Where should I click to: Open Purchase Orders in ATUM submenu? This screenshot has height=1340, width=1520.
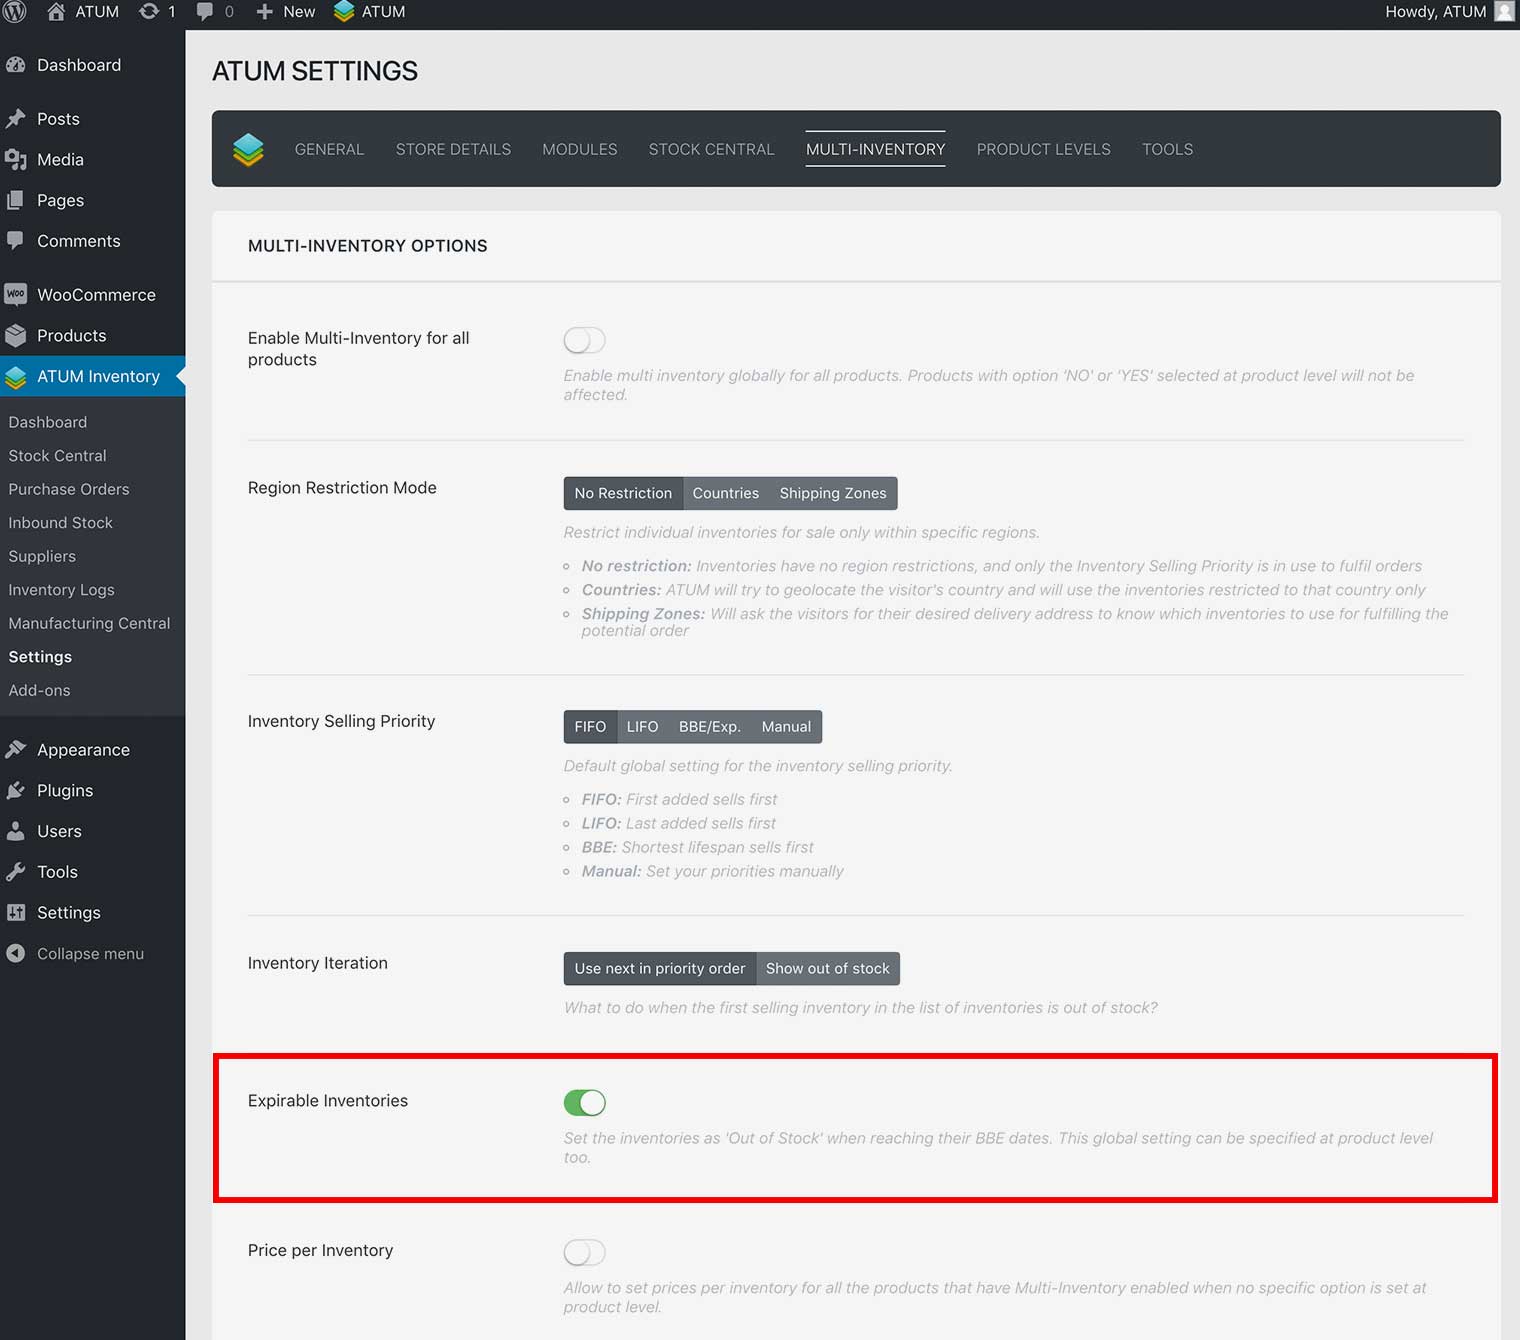pos(69,490)
